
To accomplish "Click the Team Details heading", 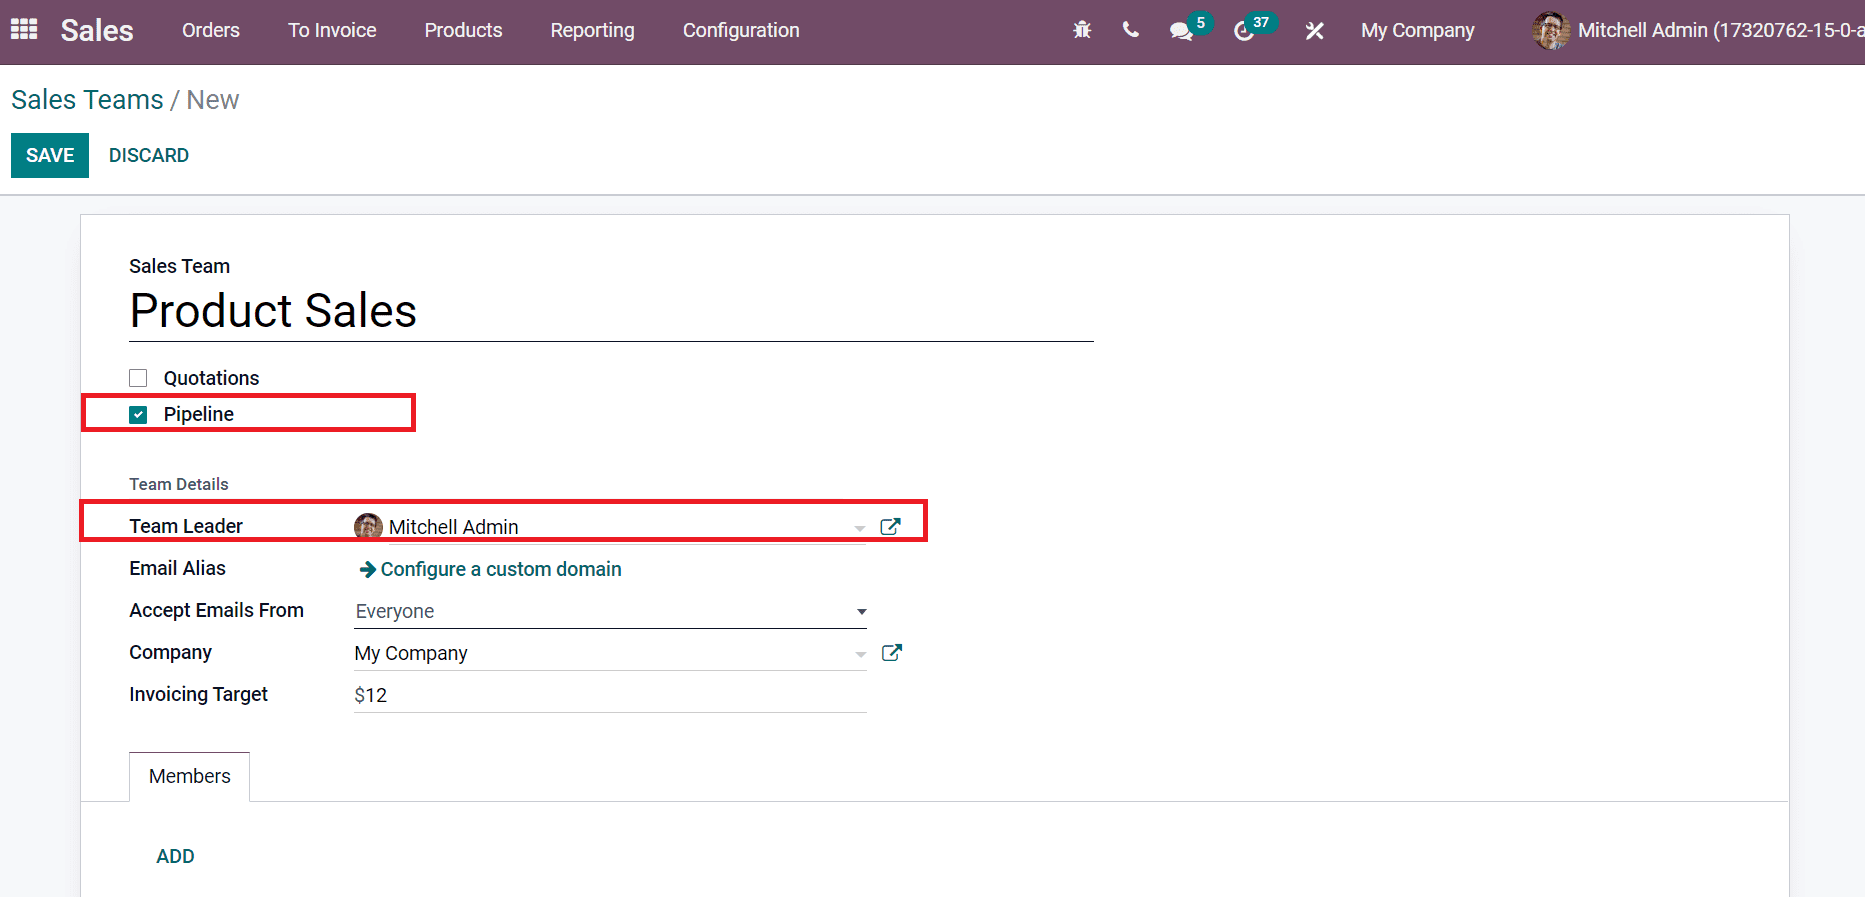I will point(179,484).
